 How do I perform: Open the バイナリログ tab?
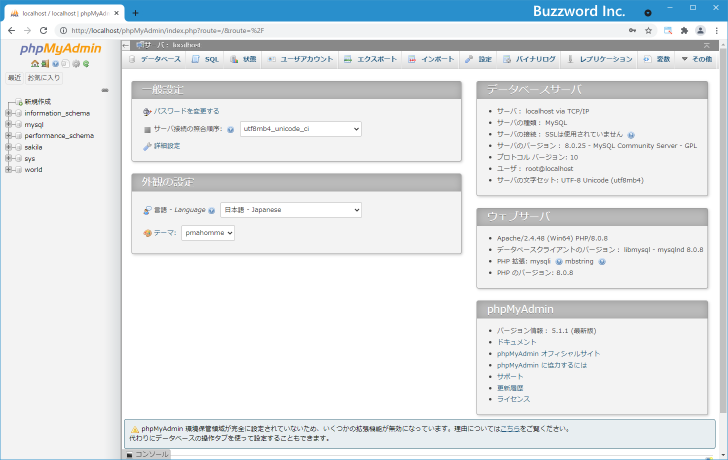530,59
